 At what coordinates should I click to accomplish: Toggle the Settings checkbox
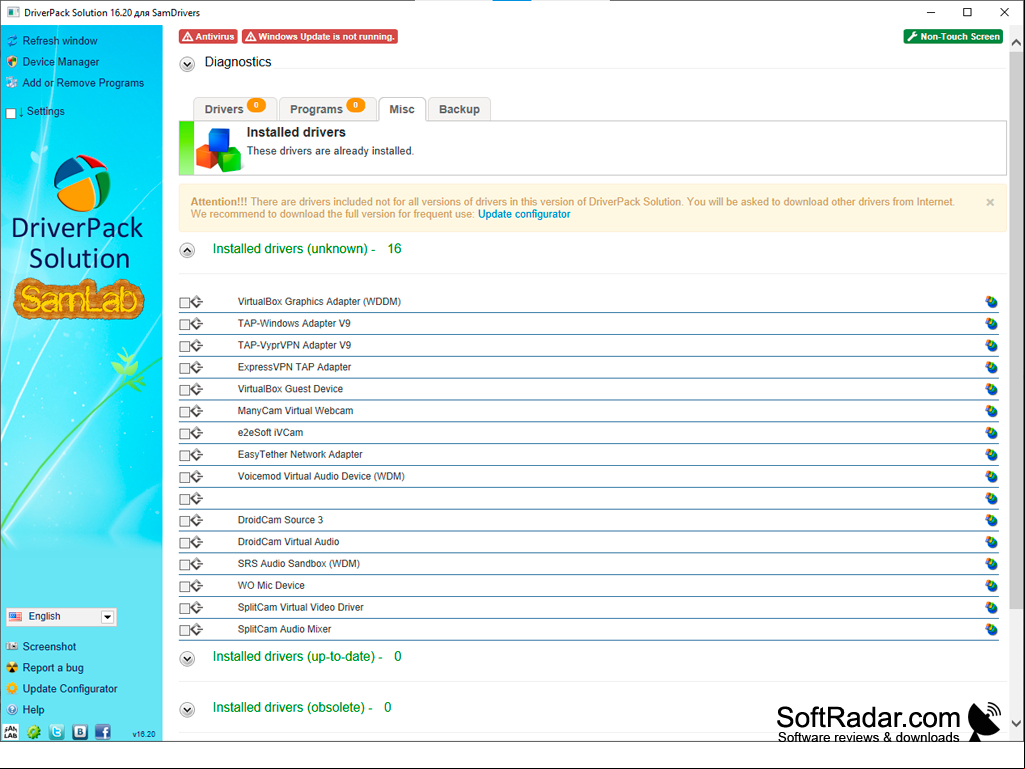point(10,113)
